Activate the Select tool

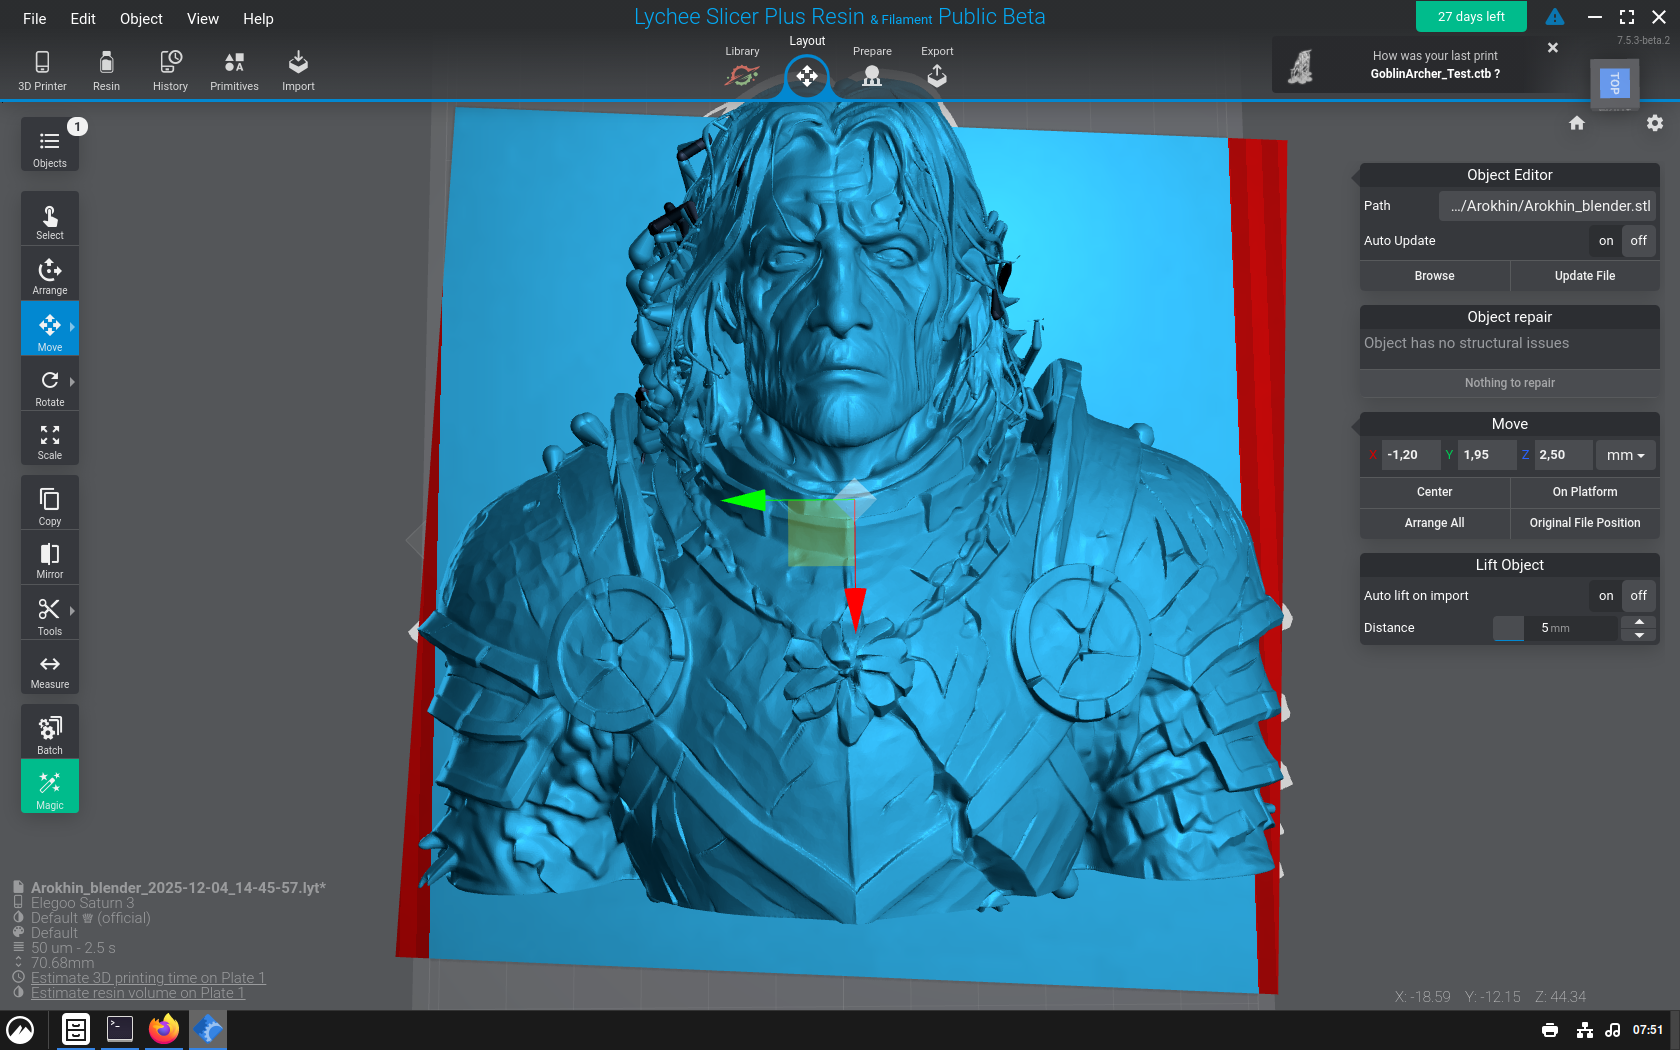(x=50, y=220)
